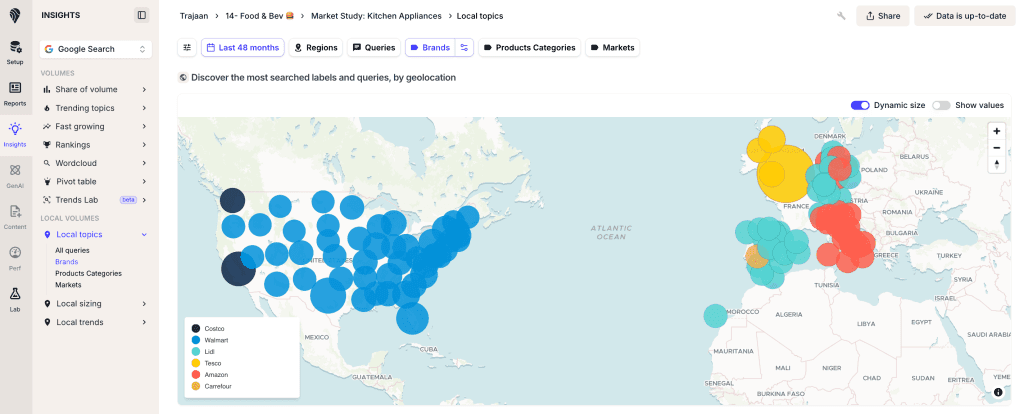Image resolution: width=1024 pixels, height=414 pixels.
Task: Click the wrench settings icon
Action: click(x=841, y=16)
